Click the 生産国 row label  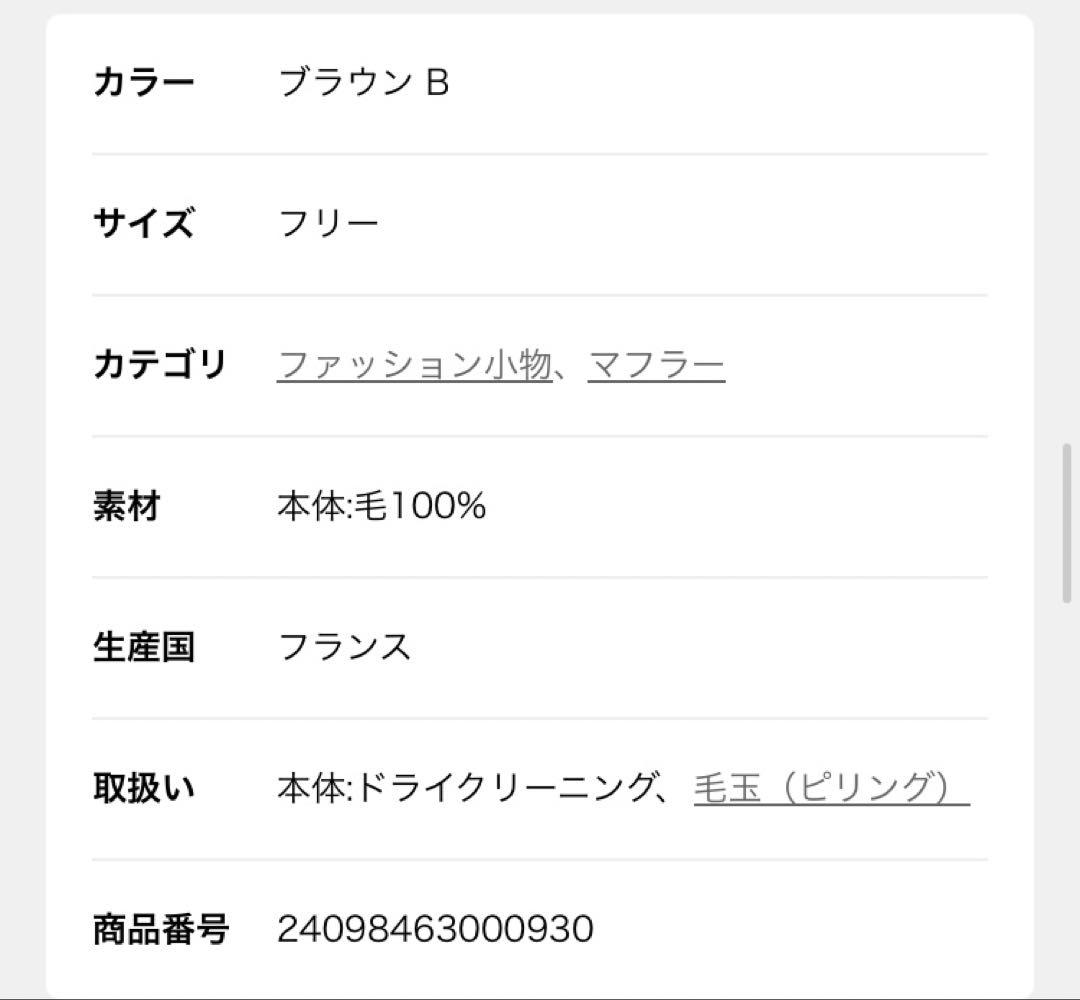coord(143,647)
